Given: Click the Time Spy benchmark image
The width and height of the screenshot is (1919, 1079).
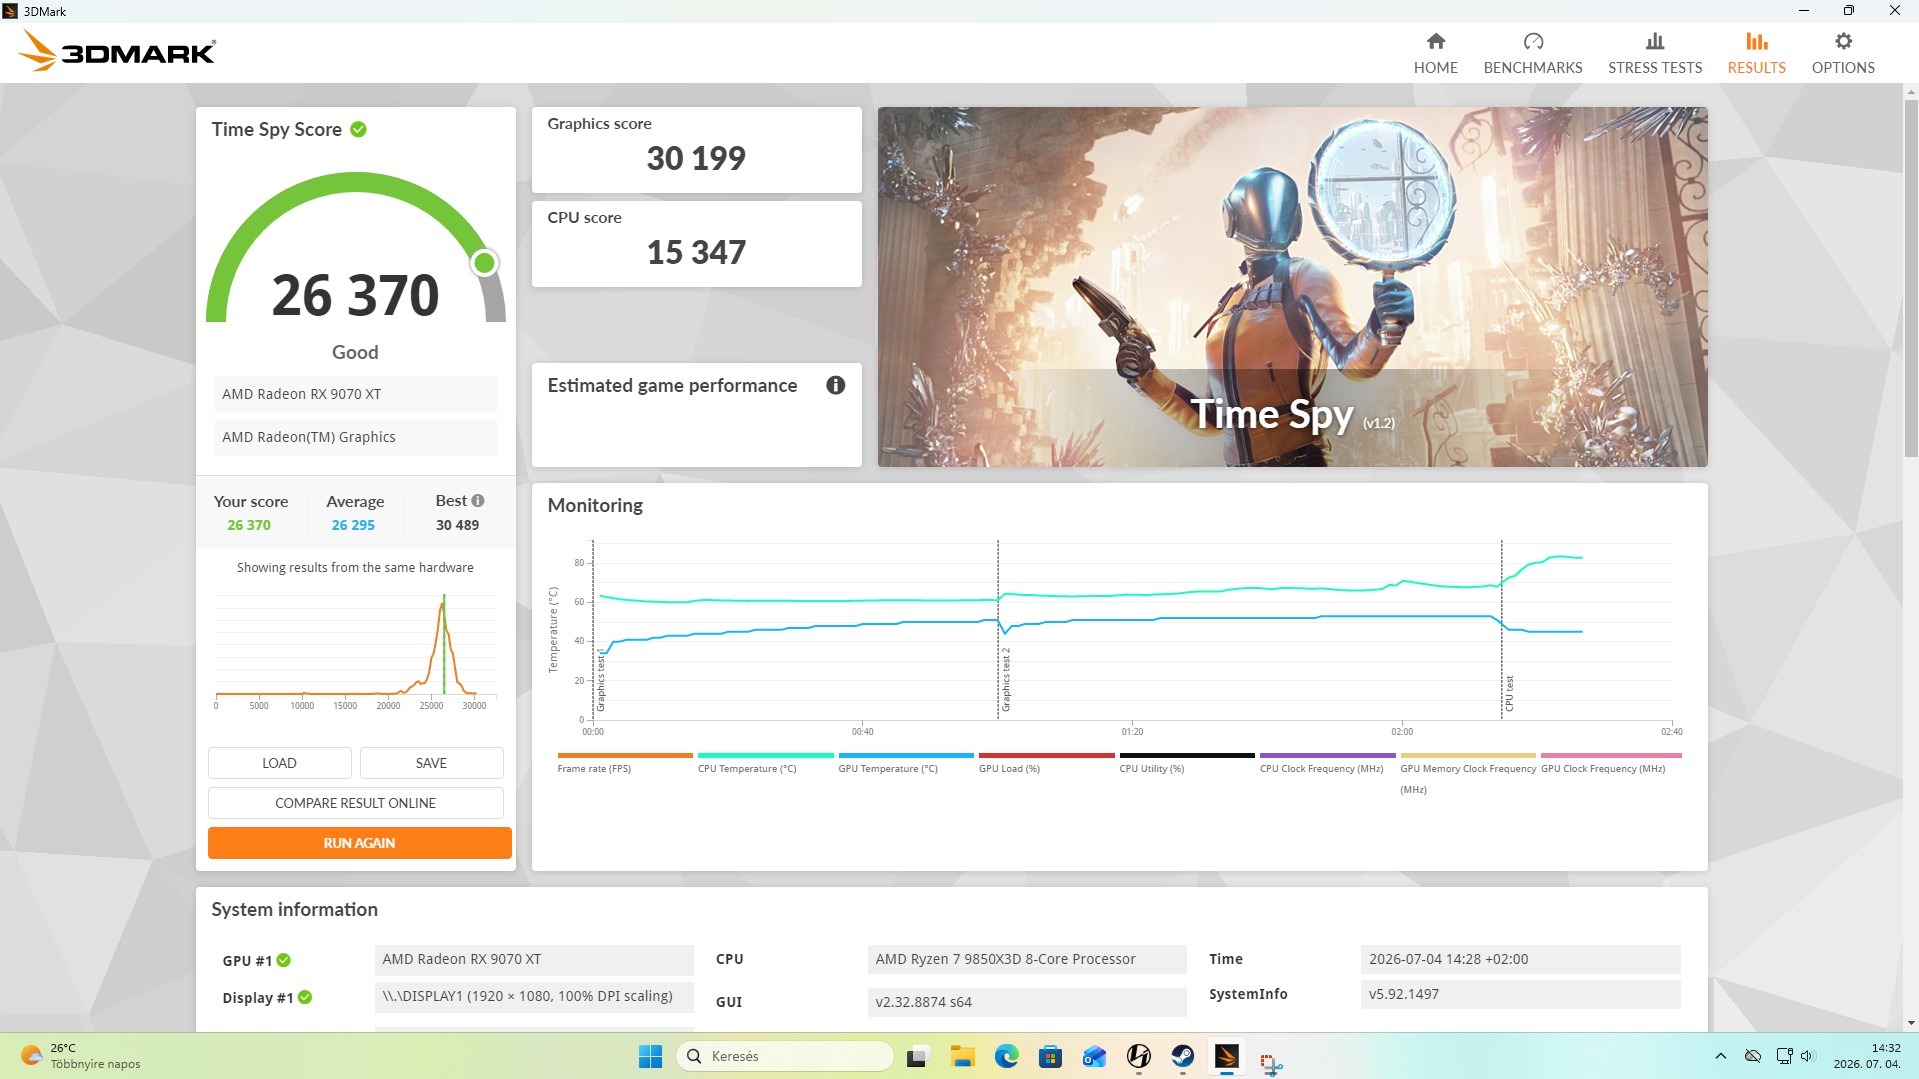Looking at the screenshot, I should [1292, 286].
